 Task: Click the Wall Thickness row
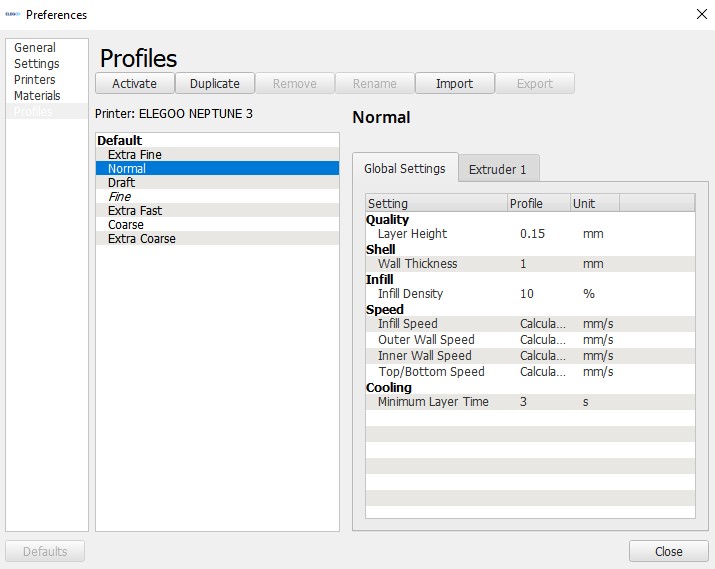pyautogui.click(x=530, y=264)
